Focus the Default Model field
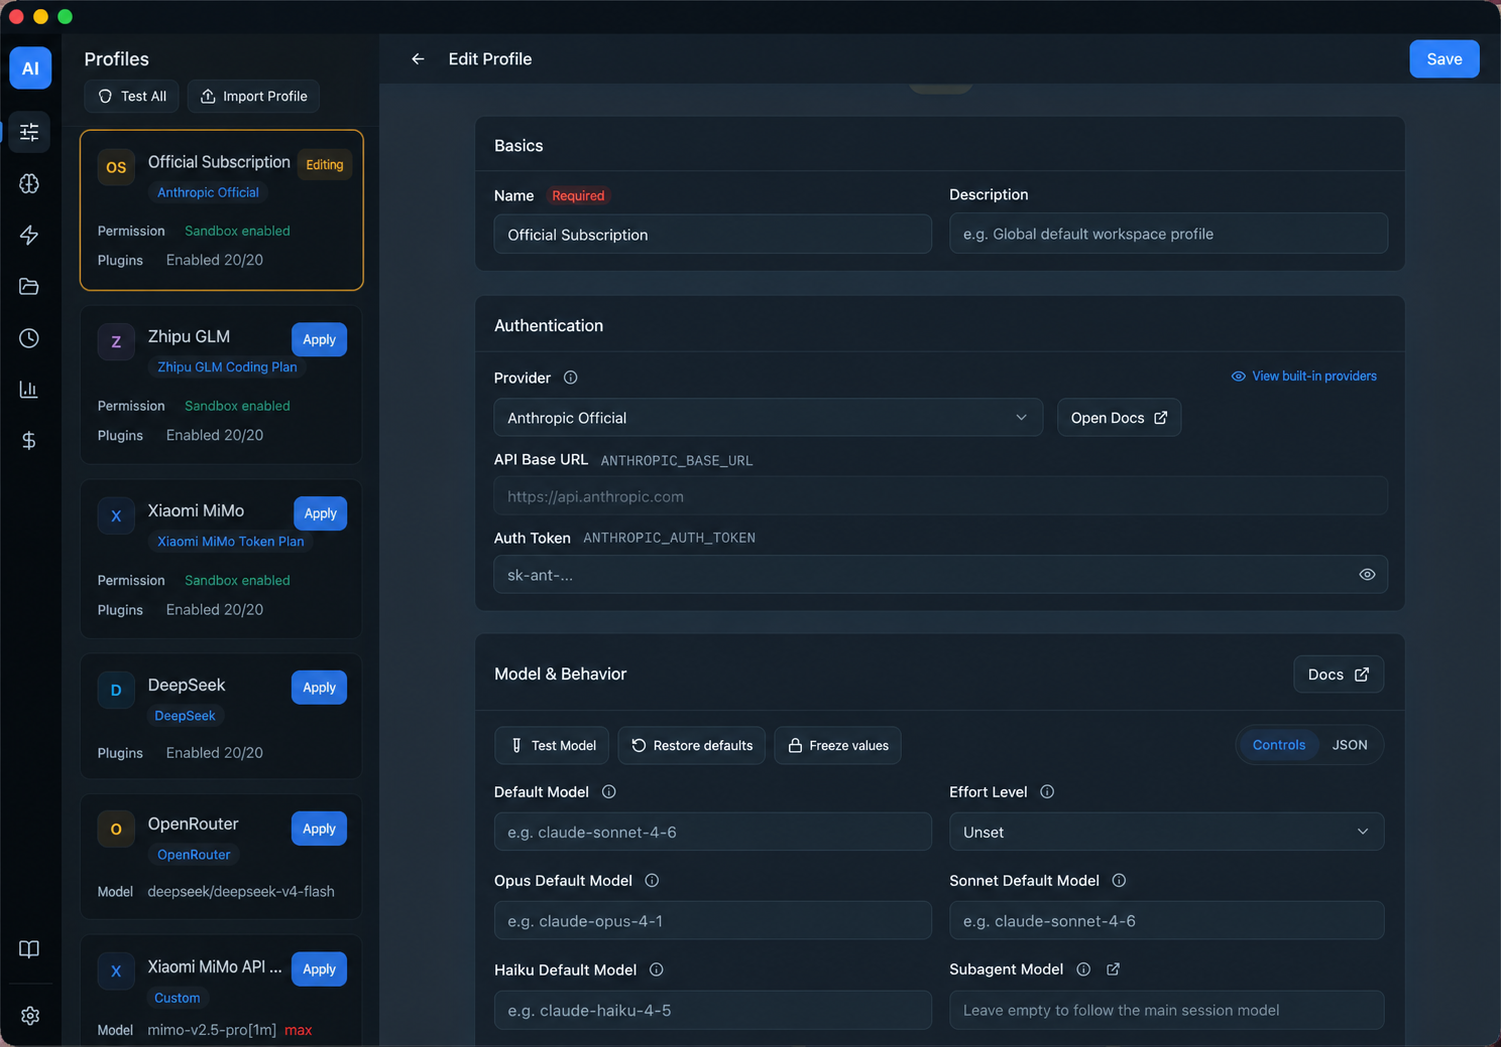This screenshot has width=1501, height=1047. pyautogui.click(x=713, y=832)
